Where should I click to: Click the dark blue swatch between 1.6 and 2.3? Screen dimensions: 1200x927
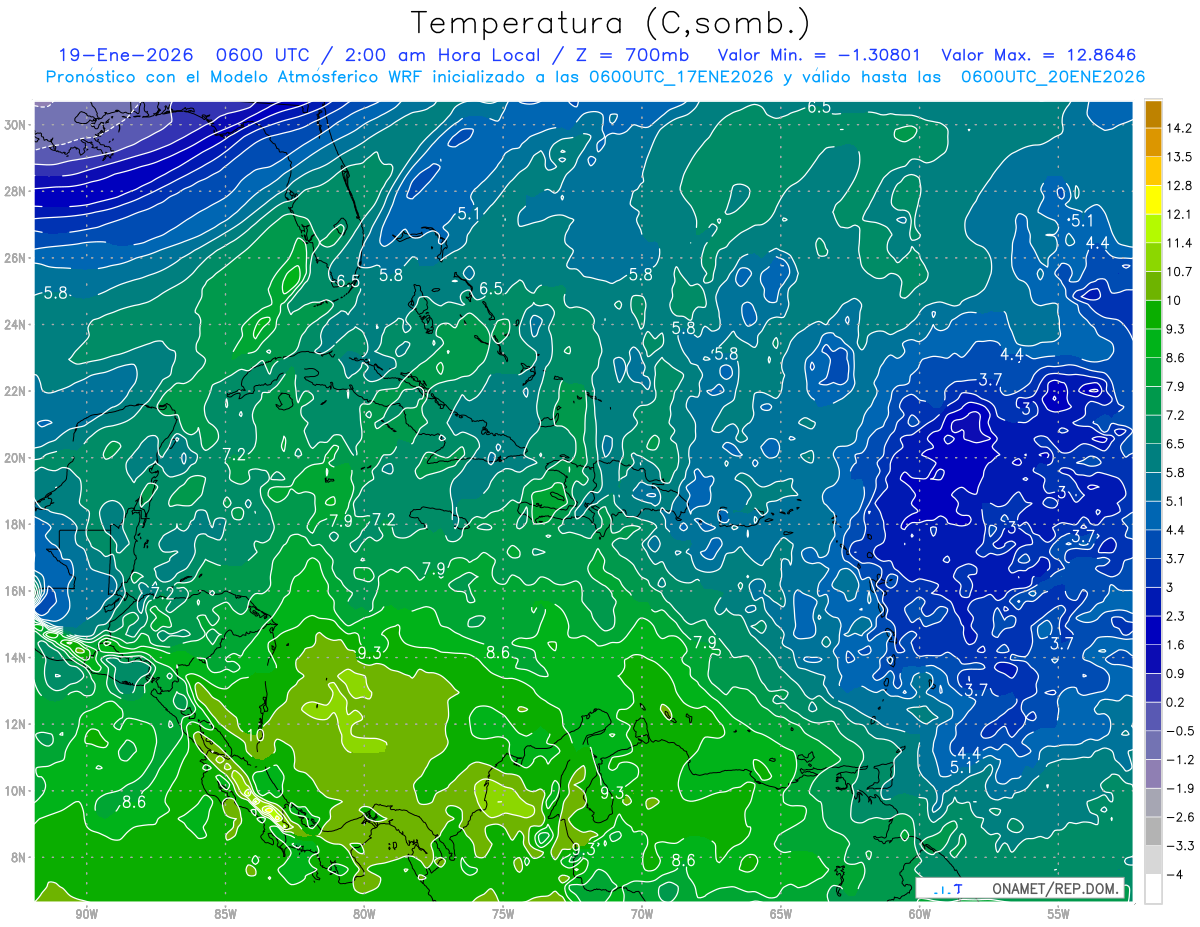point(1153,631)
